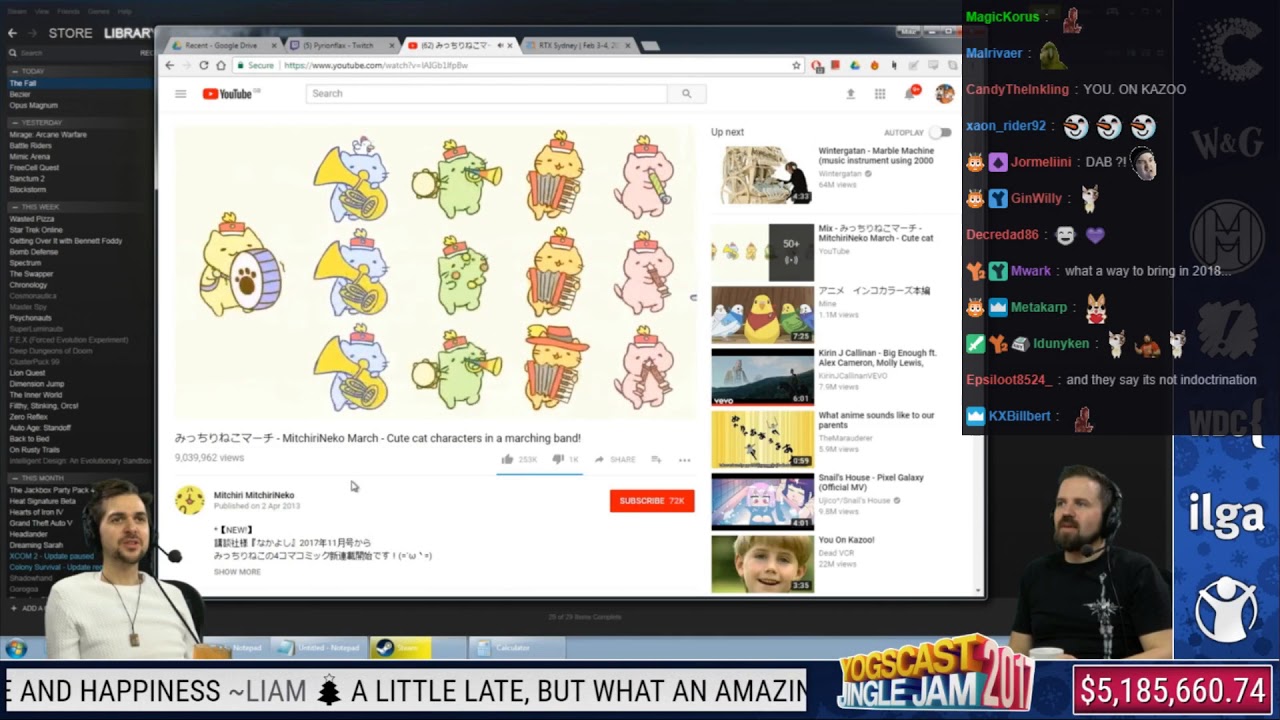Open STORE in Steam
Viewport: 1280px width, 720px height.
[x=70, y=33]
